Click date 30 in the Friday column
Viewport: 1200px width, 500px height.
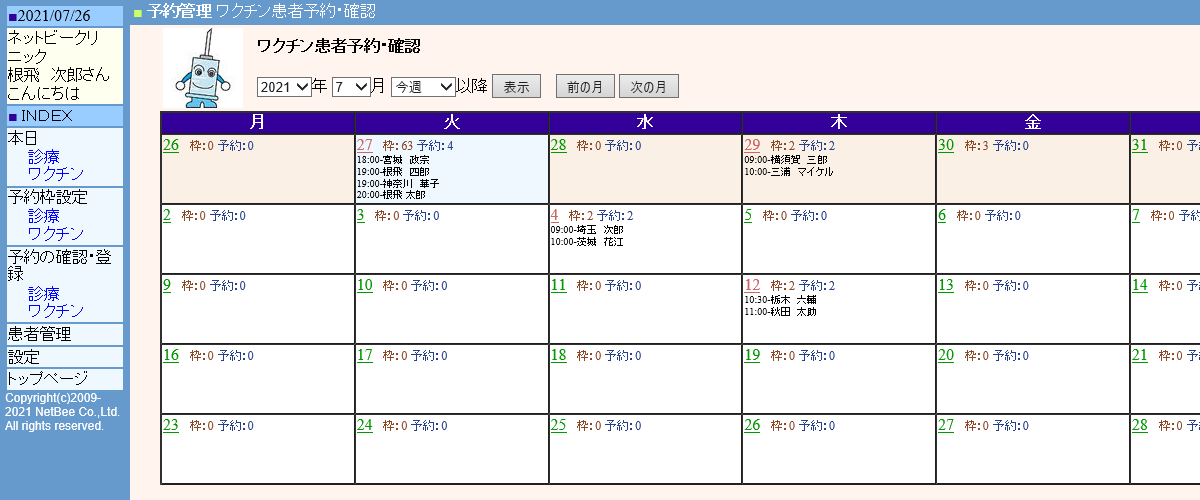946,146
